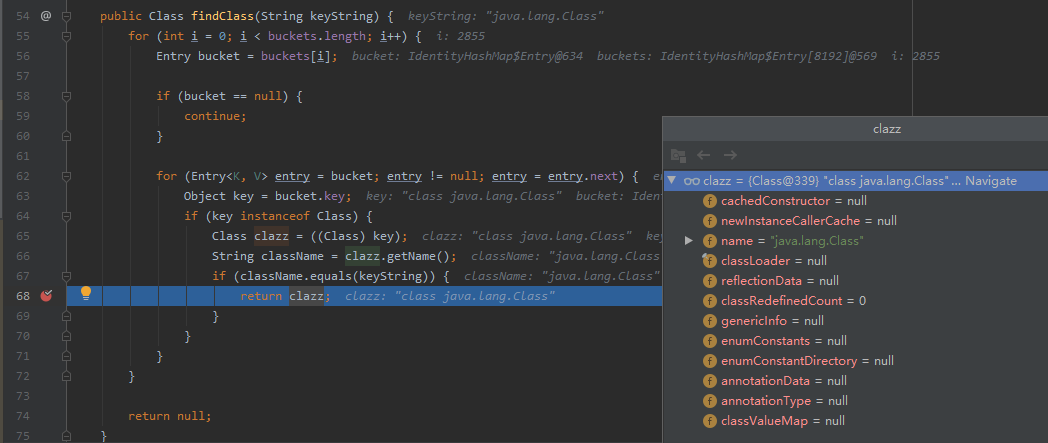Screen dimensions: 1048x443
Task: Click the forward arrow in clazz popup
Action: pyautogui.click(x=730, y=155)
